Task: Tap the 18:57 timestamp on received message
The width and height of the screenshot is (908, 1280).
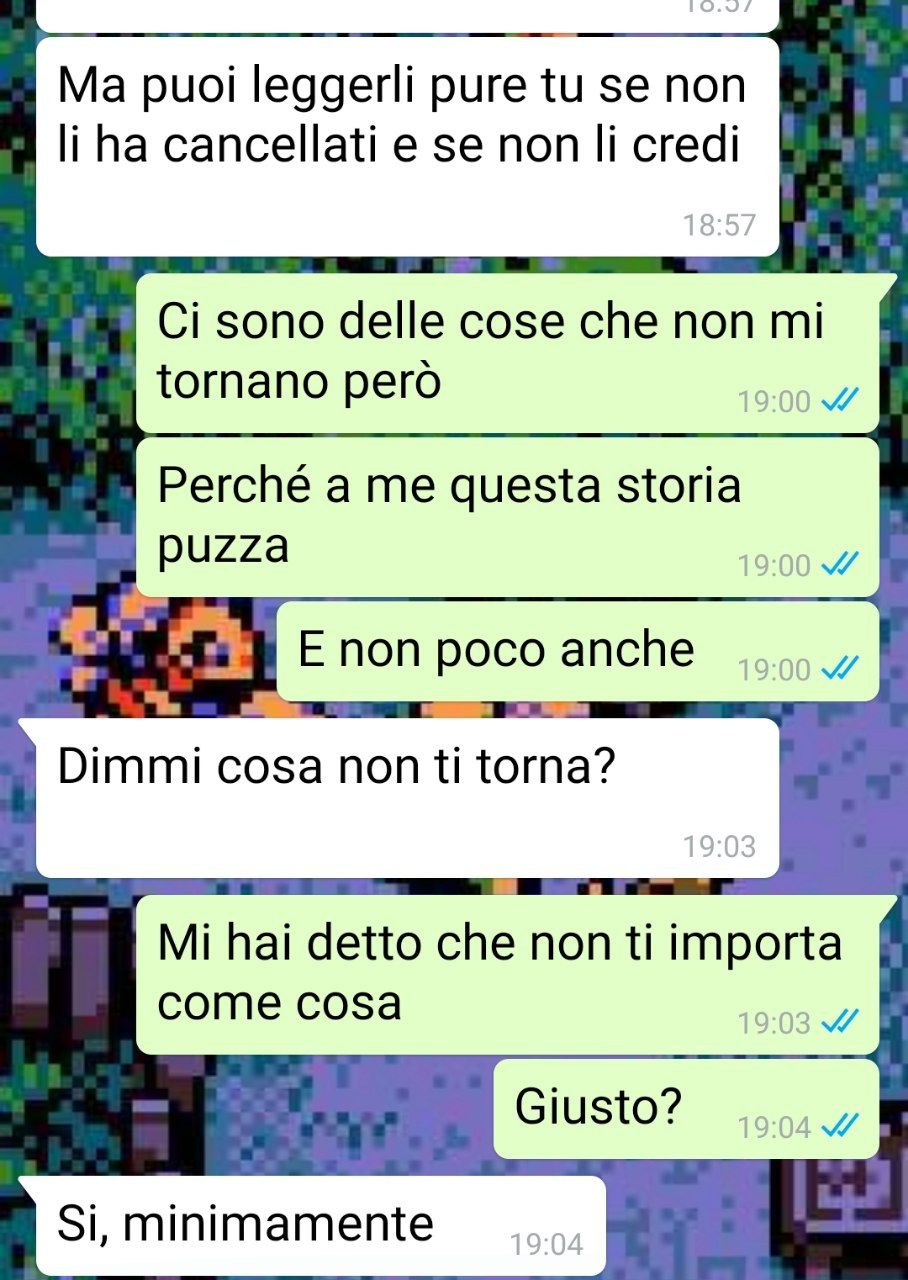Action: [x=719, y=226]
